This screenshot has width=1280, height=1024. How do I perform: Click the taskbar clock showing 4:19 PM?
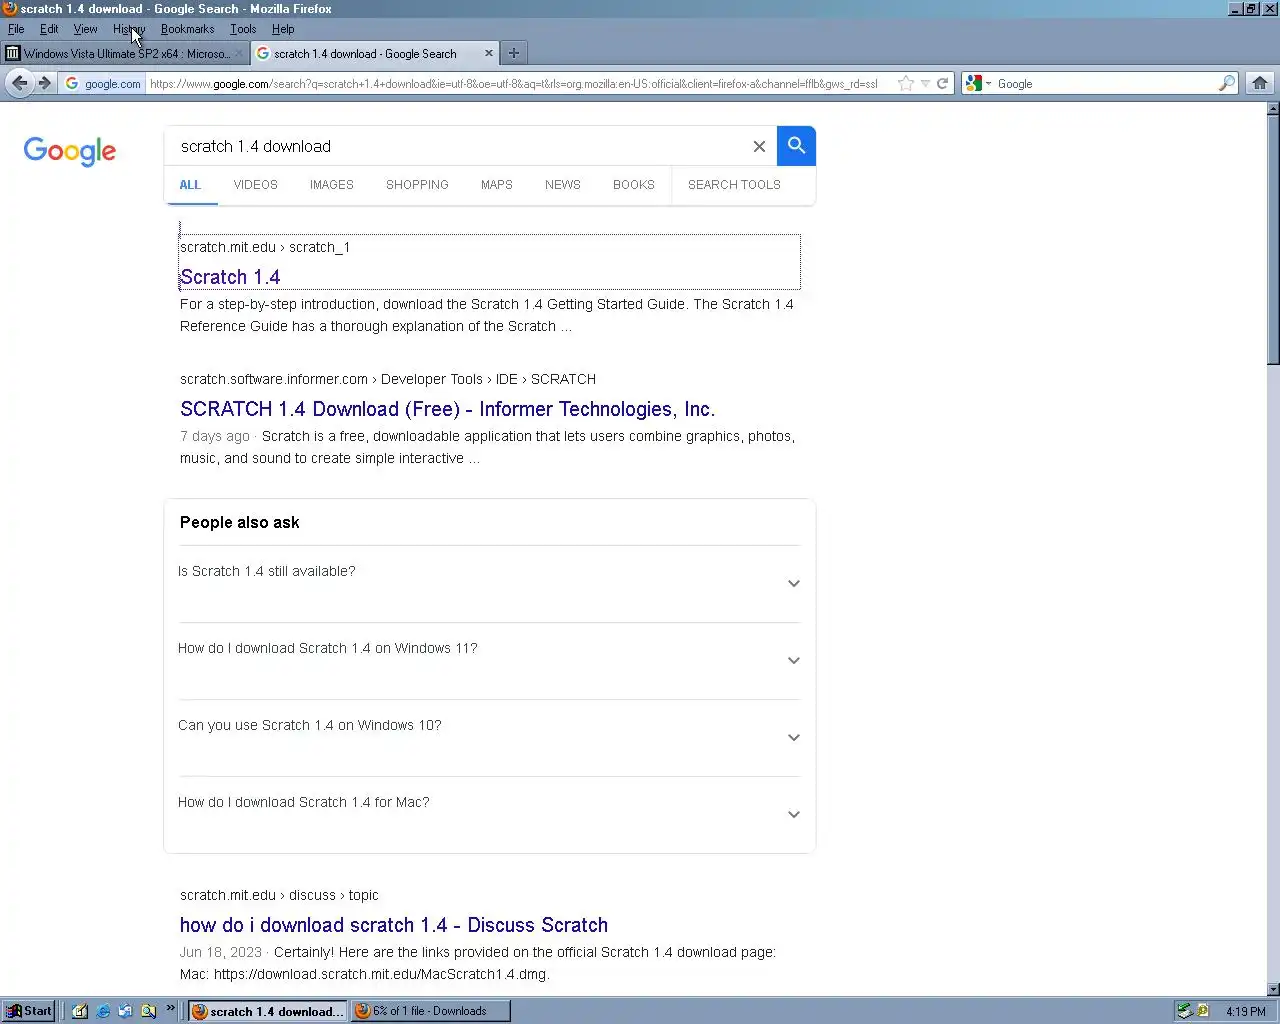click(x=1246, y=1011)
